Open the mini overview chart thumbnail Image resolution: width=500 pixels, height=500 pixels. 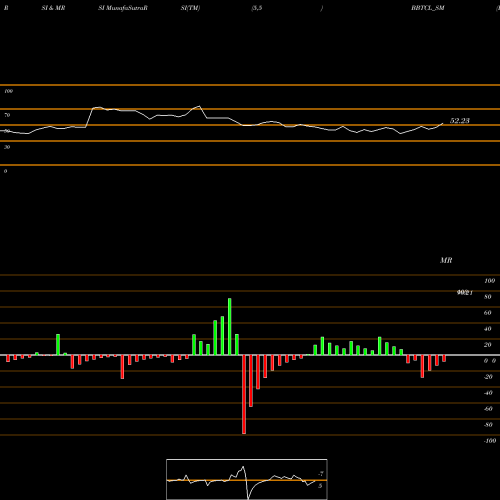pyautogui.click(x=247, y=479)
